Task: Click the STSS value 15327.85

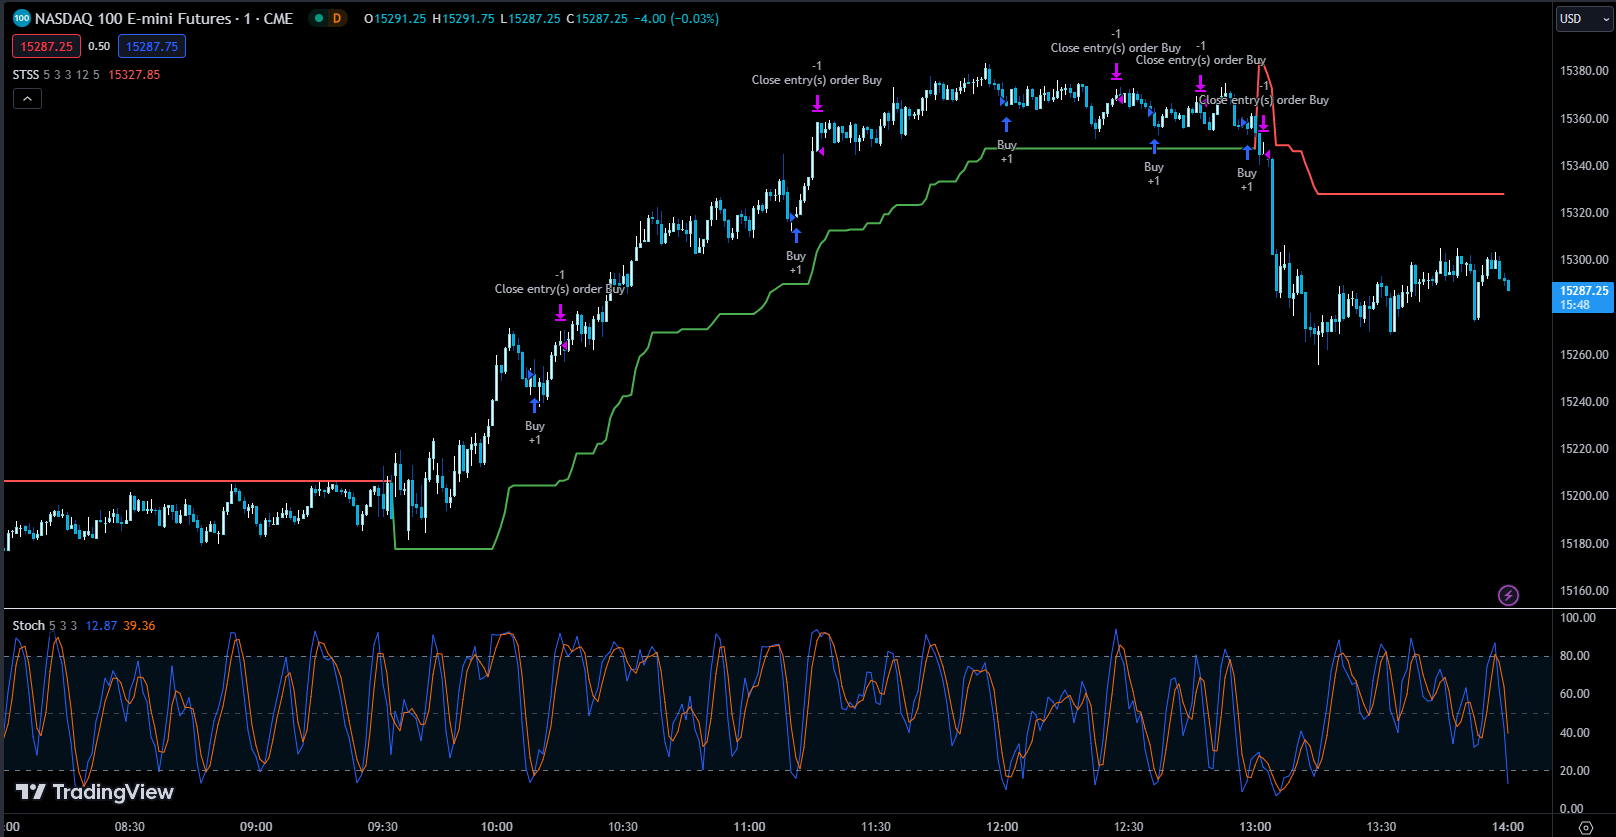Action: (134, 75)
